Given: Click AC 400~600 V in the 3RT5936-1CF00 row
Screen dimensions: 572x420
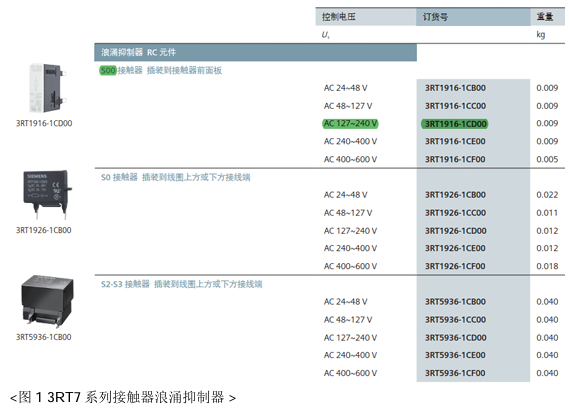Looking at the screenshot, I should click(350, 373).
